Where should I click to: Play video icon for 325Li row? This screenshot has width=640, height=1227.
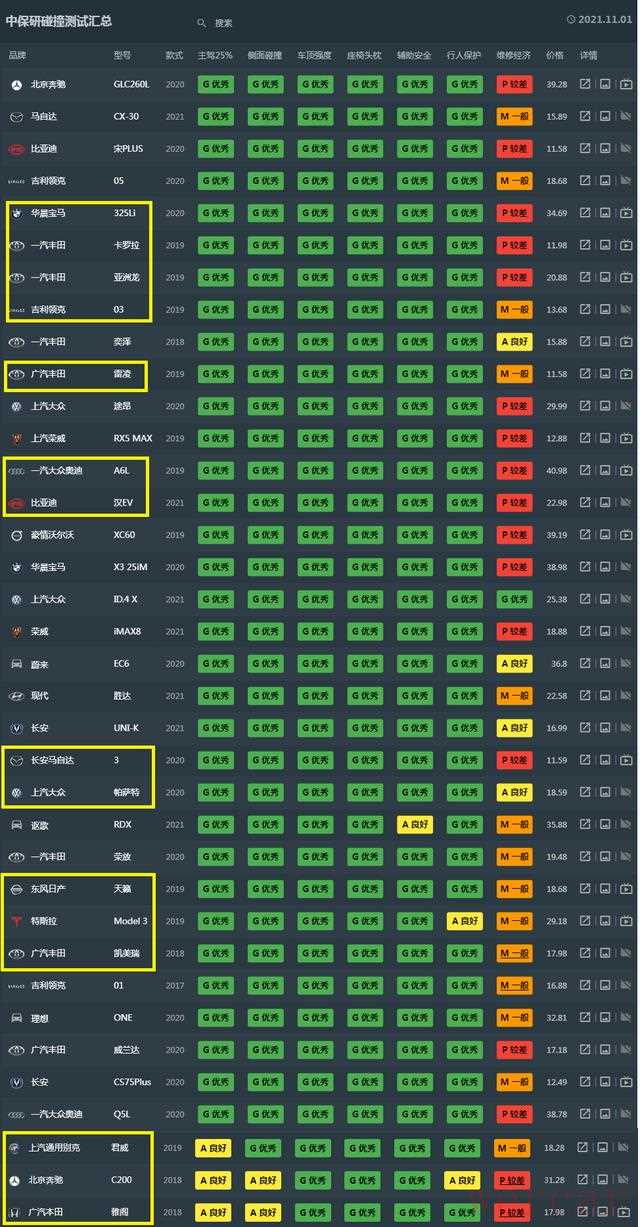[625, 213]
